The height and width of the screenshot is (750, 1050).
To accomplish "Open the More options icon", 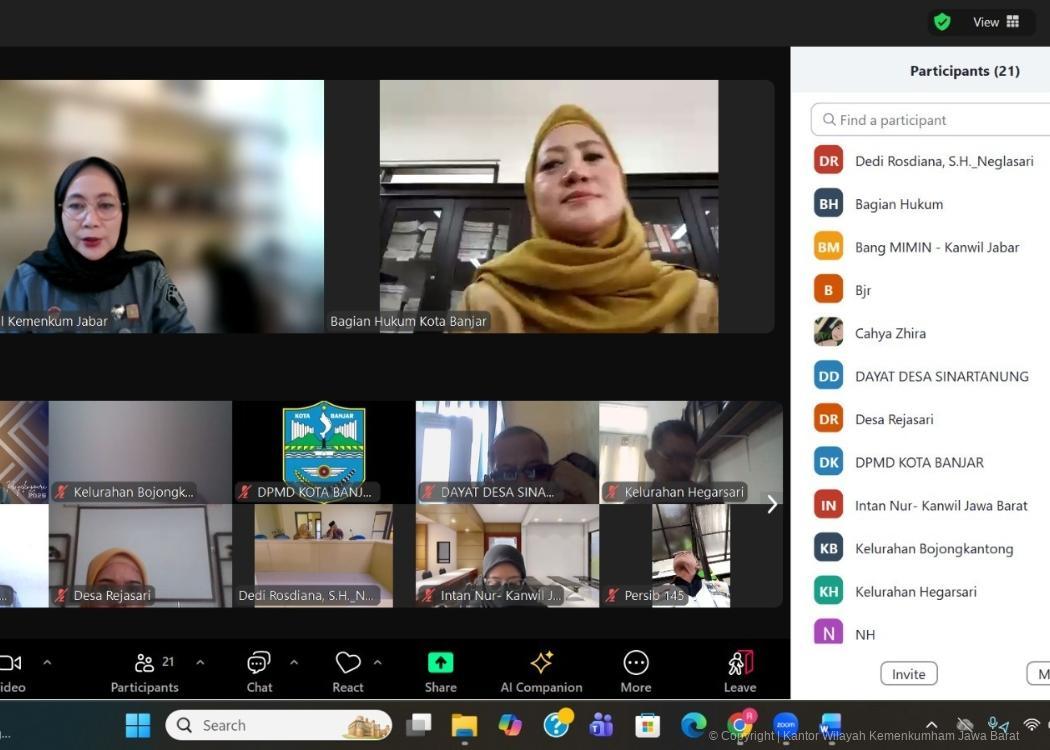I will (636, 663).
